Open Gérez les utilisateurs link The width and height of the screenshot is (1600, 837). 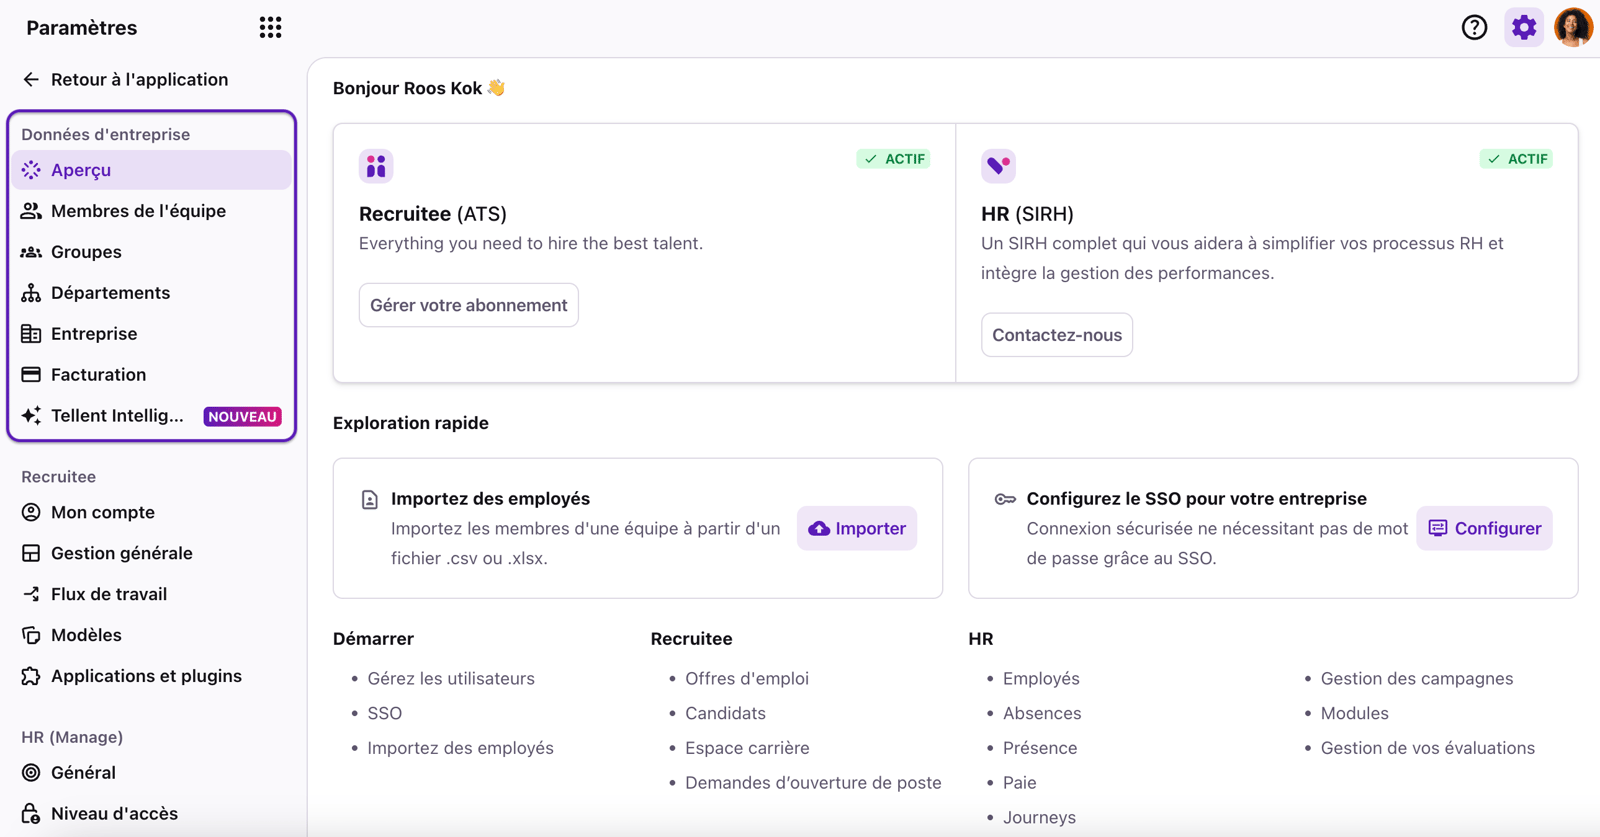pos(451,678)
